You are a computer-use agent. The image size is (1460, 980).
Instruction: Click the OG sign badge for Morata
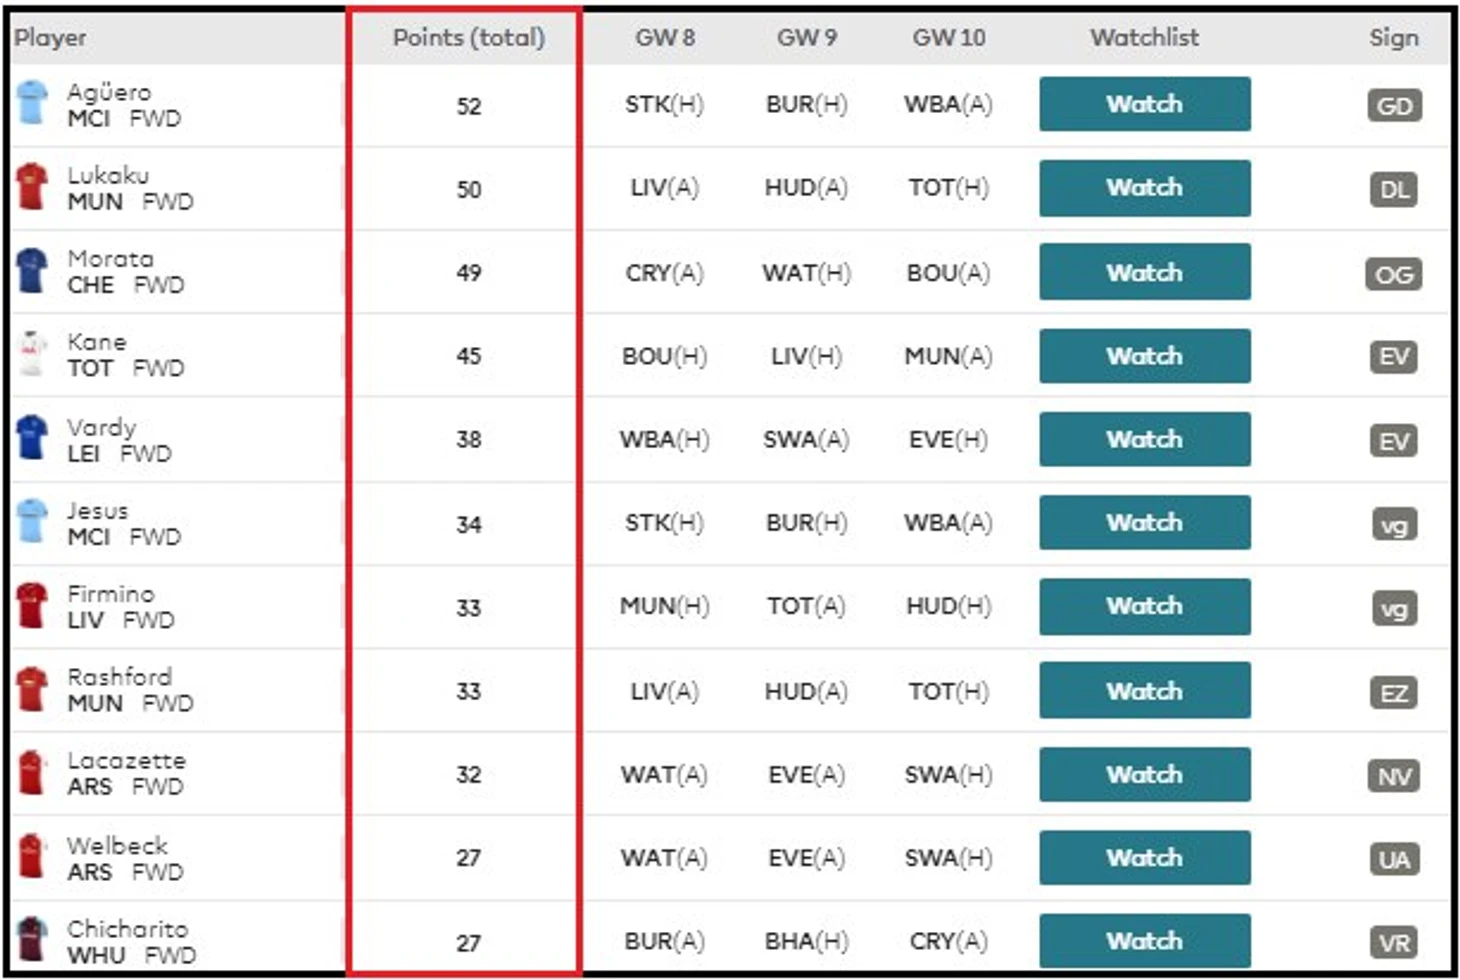pos(1394,273)
